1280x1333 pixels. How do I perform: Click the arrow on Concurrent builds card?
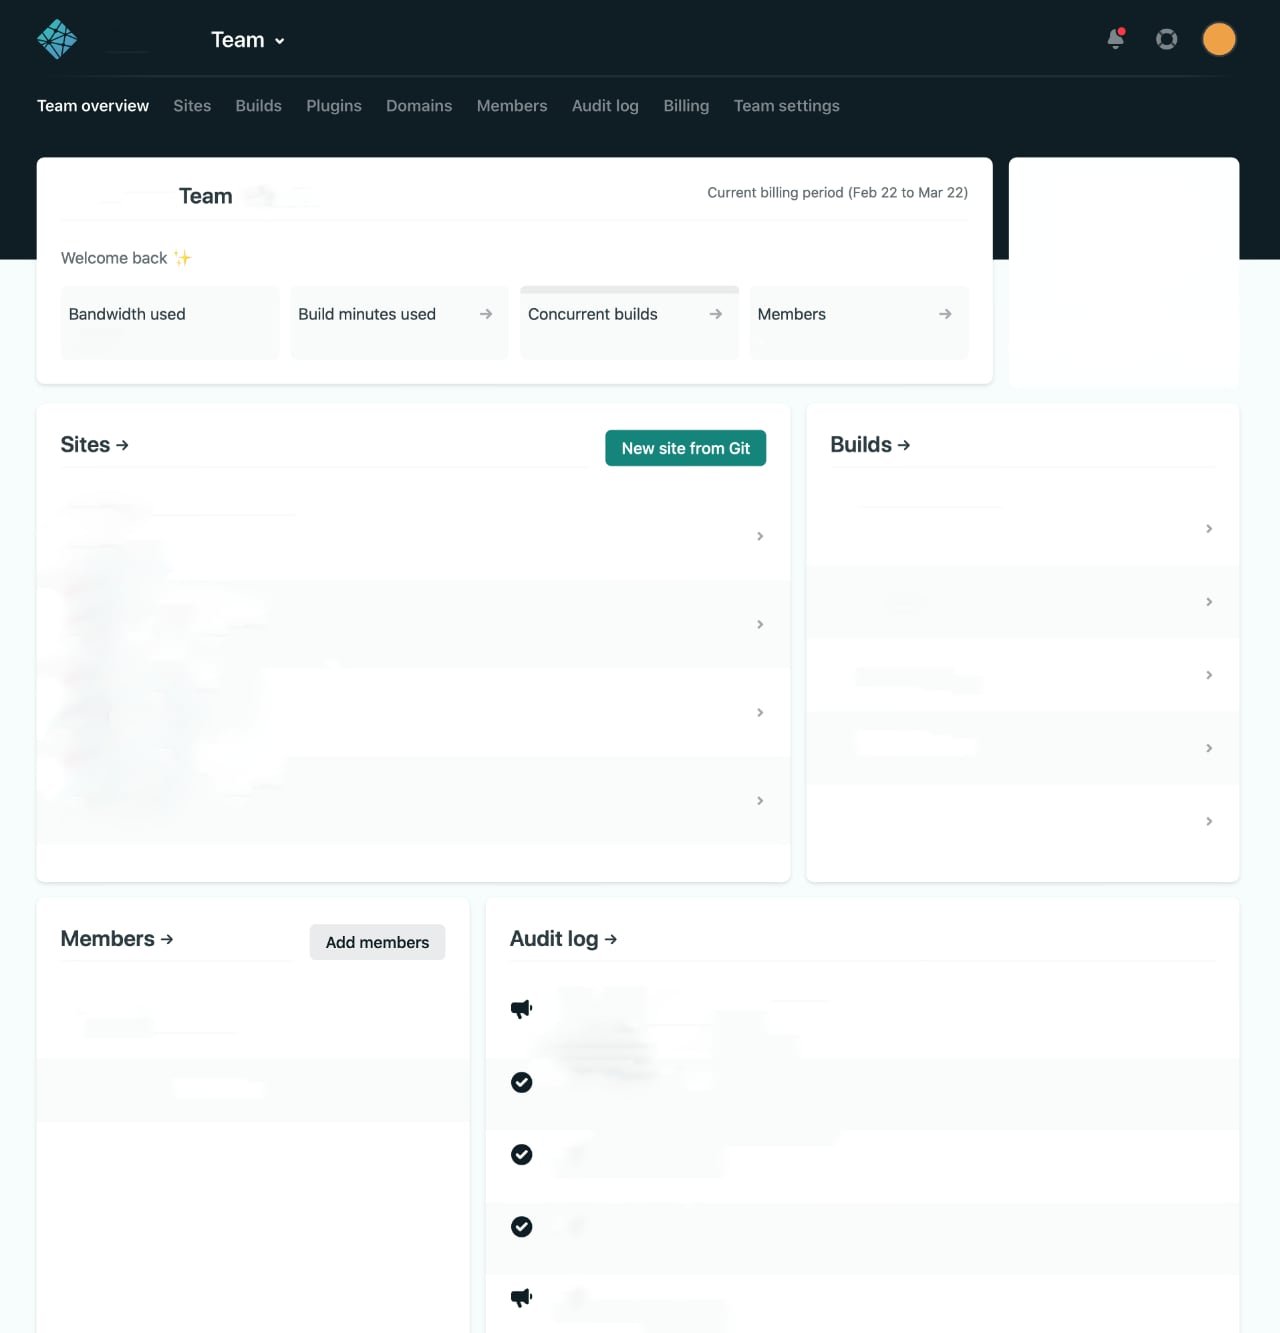tap(715, 314)
